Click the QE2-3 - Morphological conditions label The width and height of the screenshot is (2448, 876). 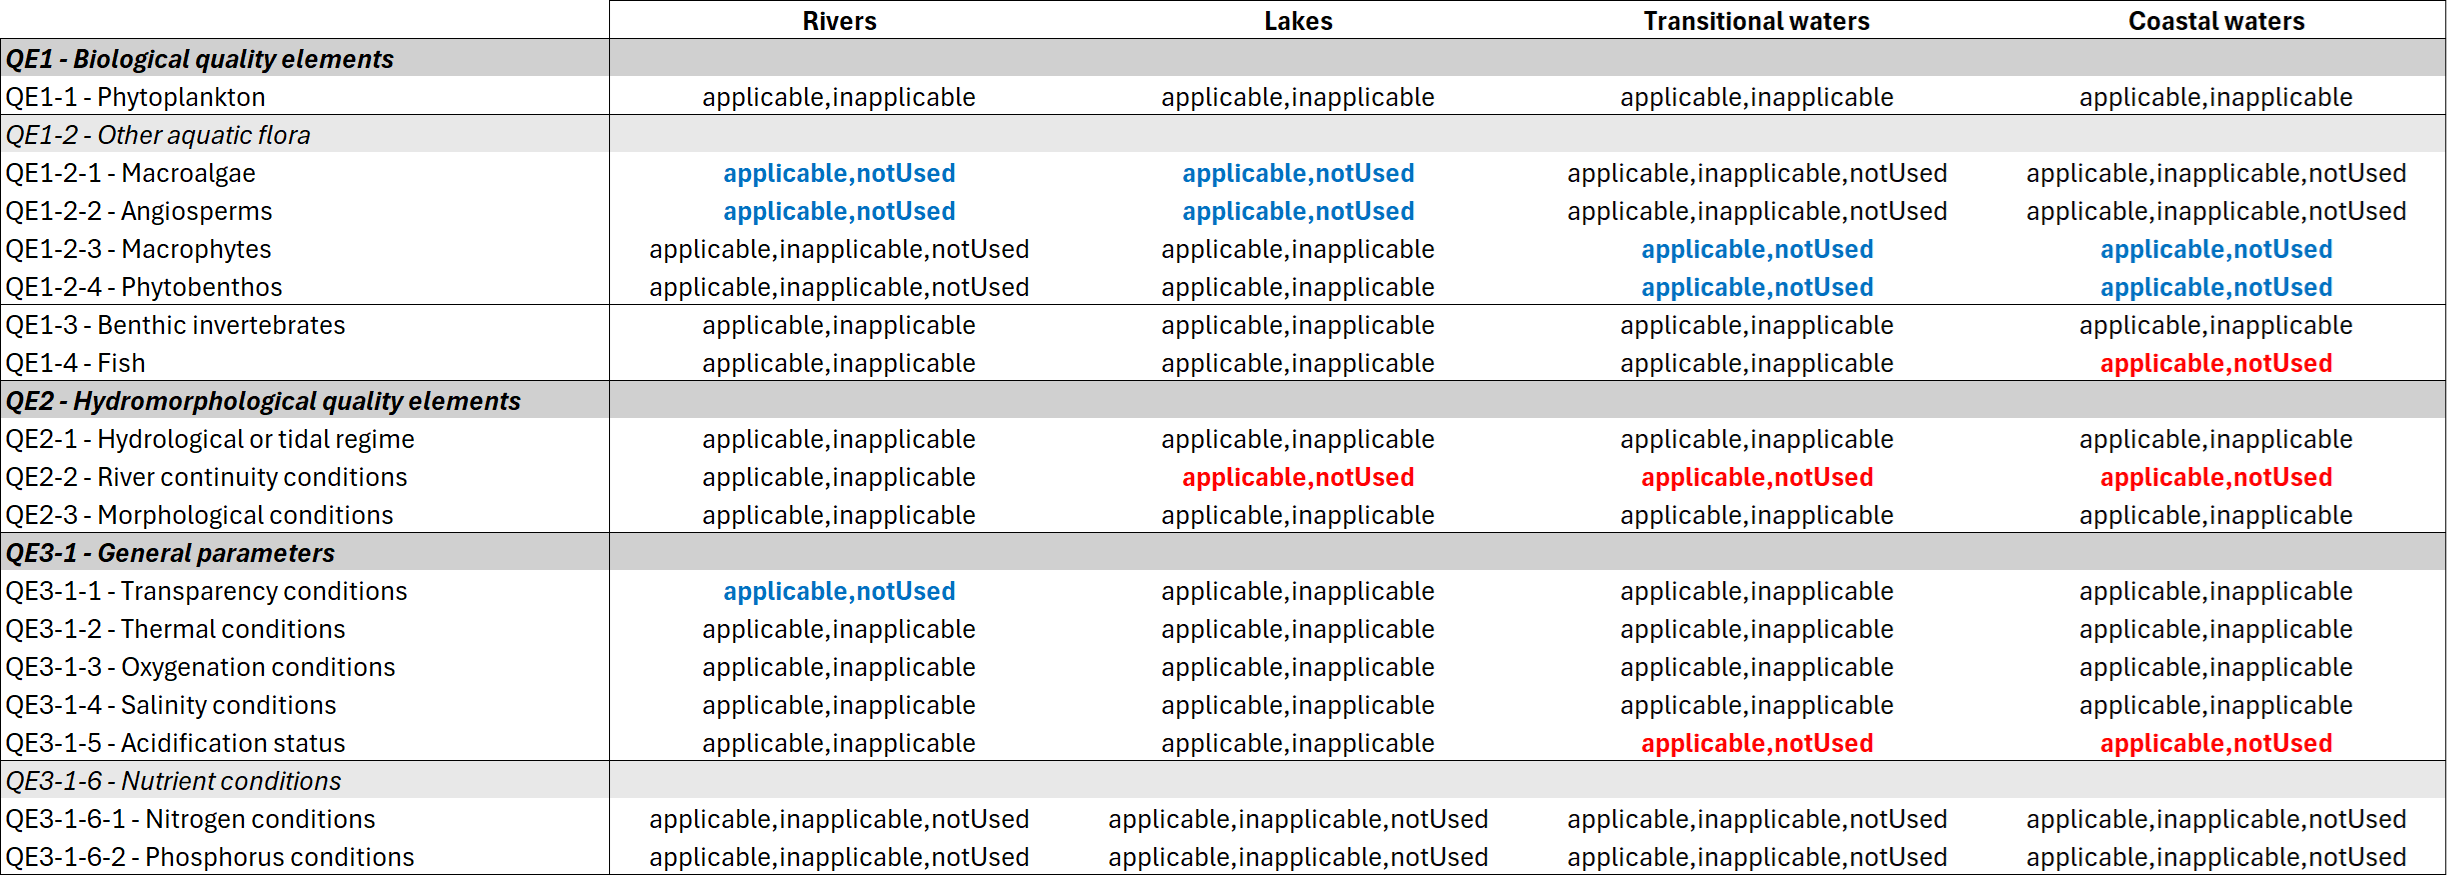click(200, 515)
